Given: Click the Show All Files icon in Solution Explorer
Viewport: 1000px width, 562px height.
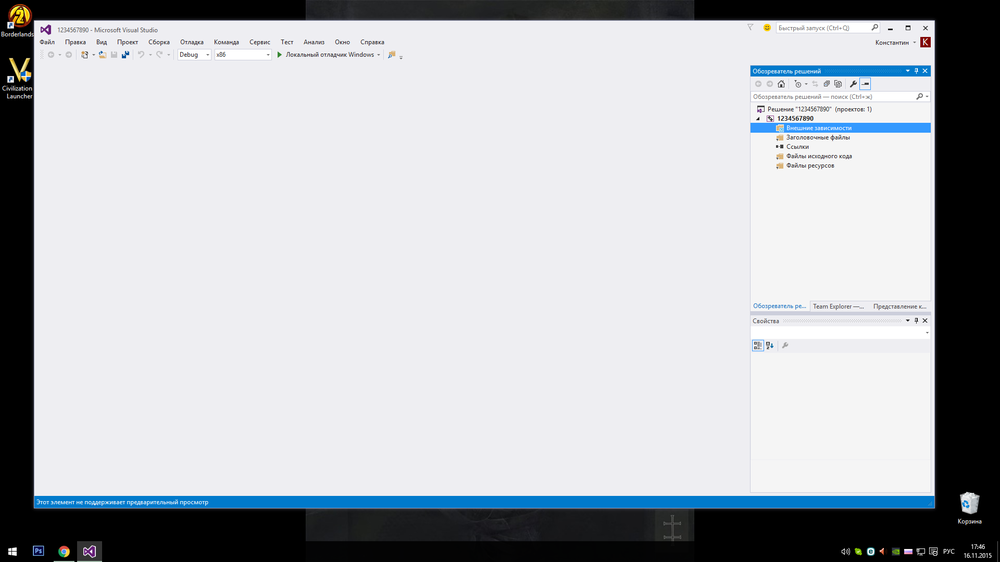Looking at the screenshot, I should (x=838, y=84).
